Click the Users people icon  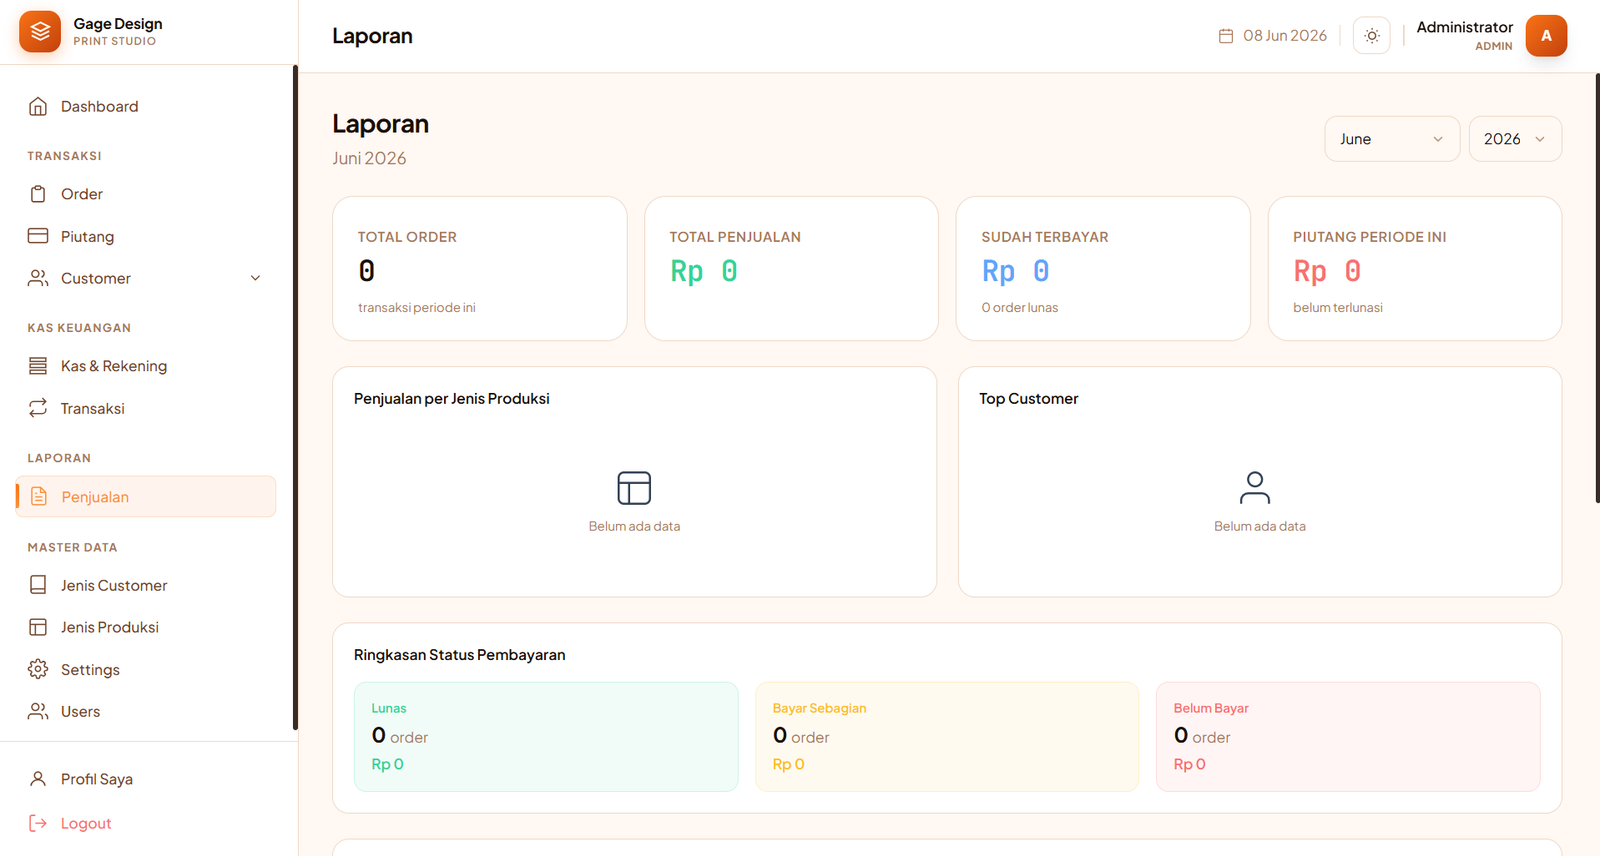[x=38, y=711]
